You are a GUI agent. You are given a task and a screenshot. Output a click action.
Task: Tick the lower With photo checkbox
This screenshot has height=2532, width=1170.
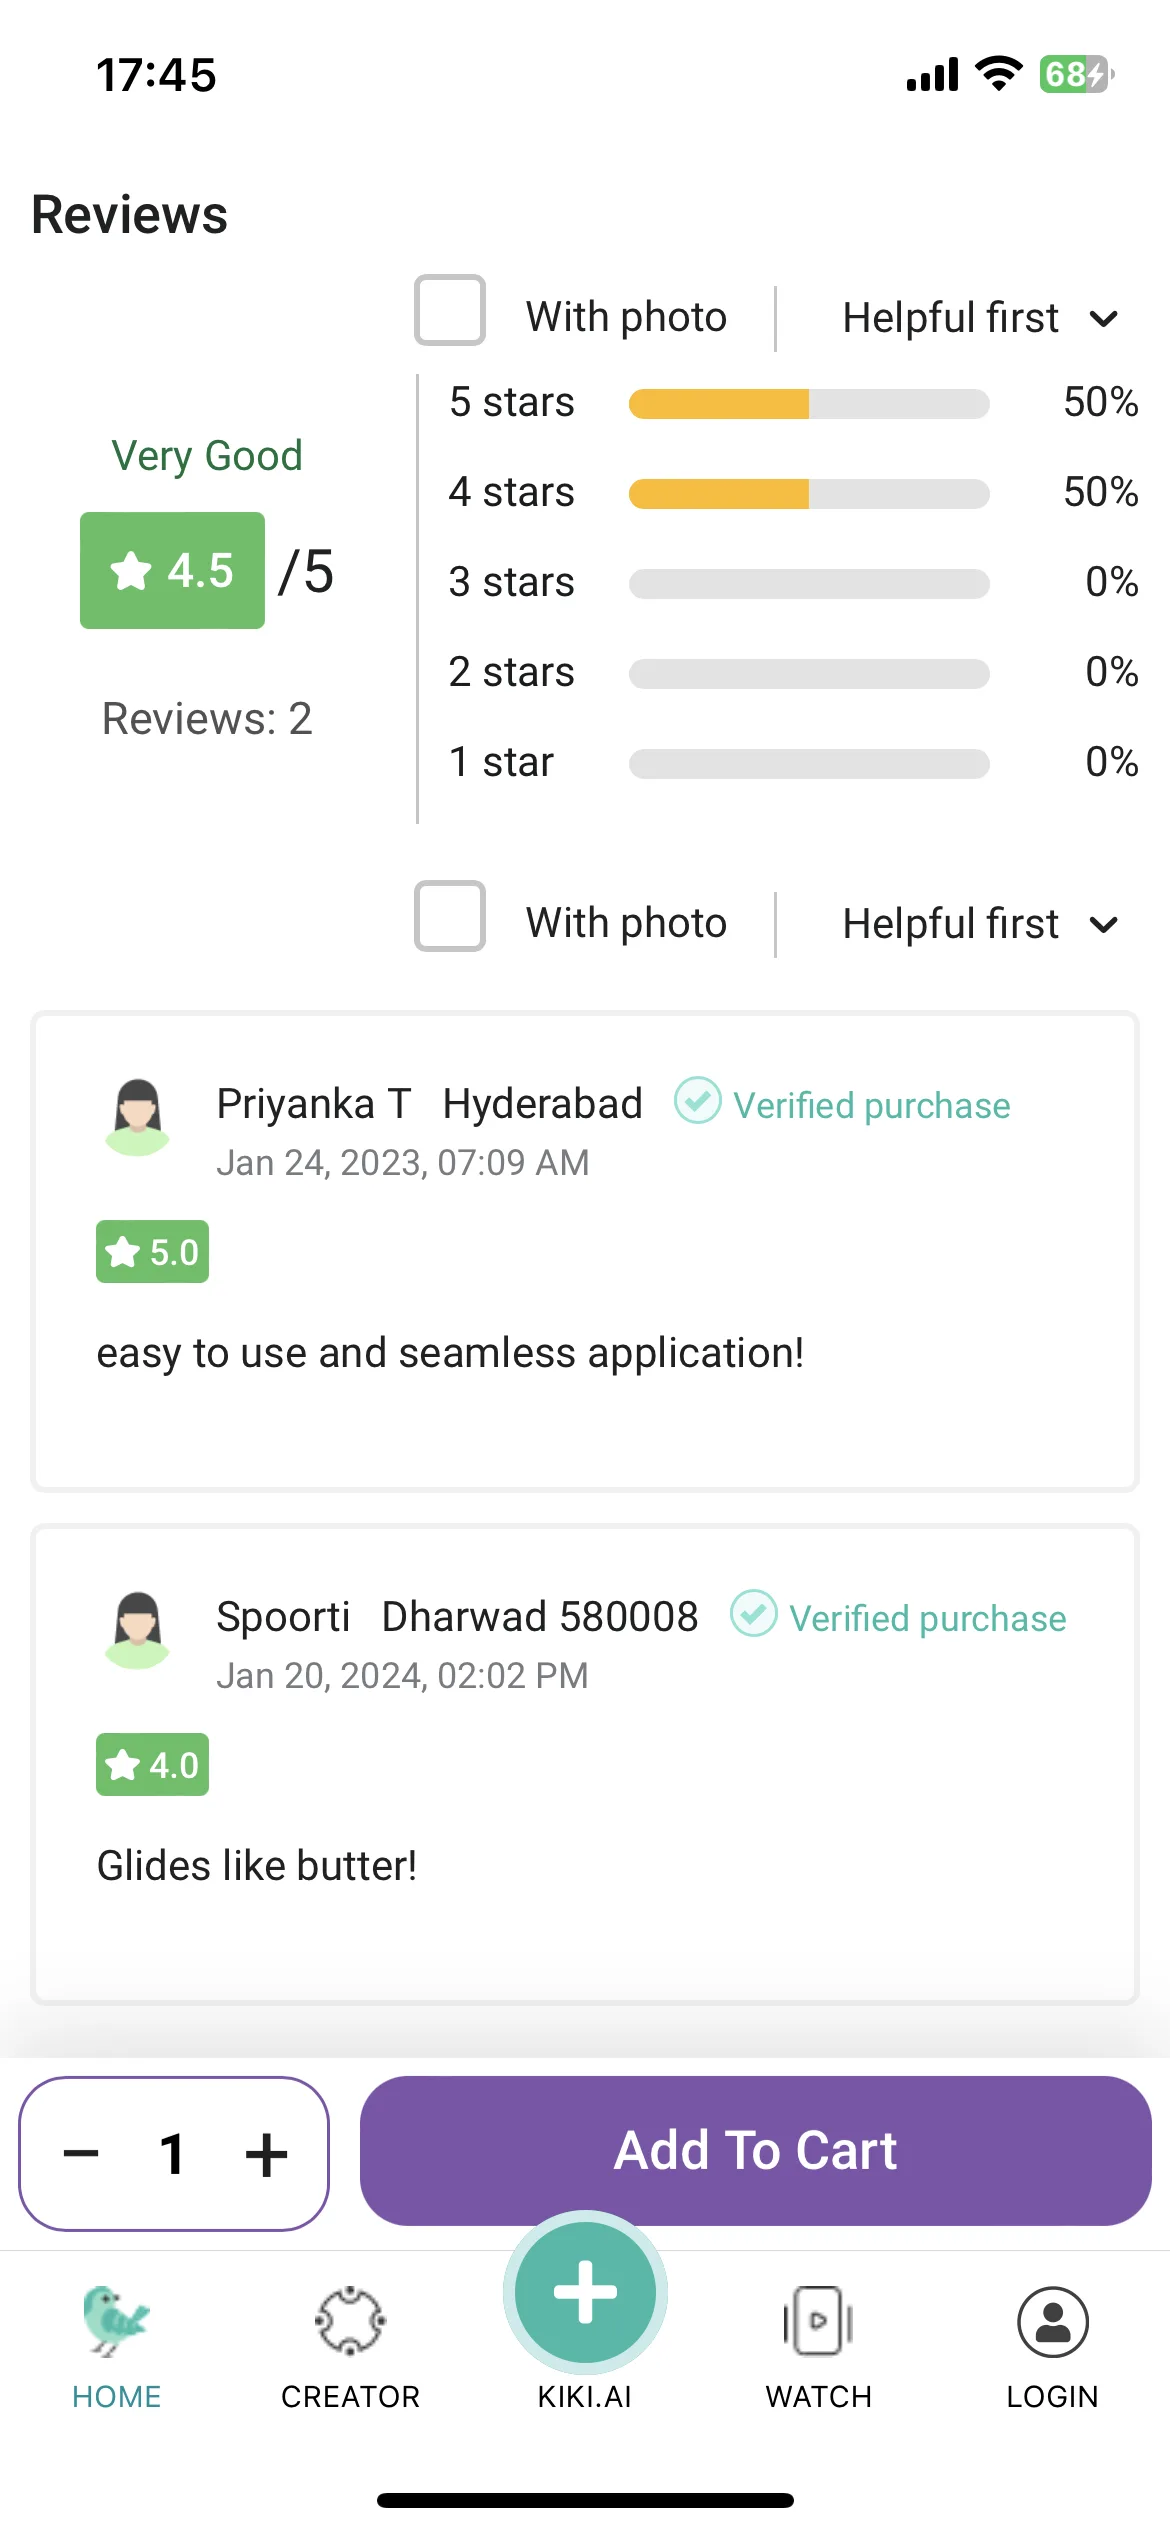(x=450, y=916)
